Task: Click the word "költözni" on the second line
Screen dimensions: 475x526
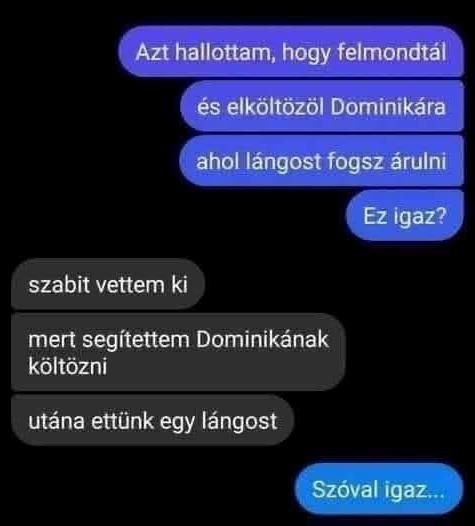Action: click(x=68, y=366)
